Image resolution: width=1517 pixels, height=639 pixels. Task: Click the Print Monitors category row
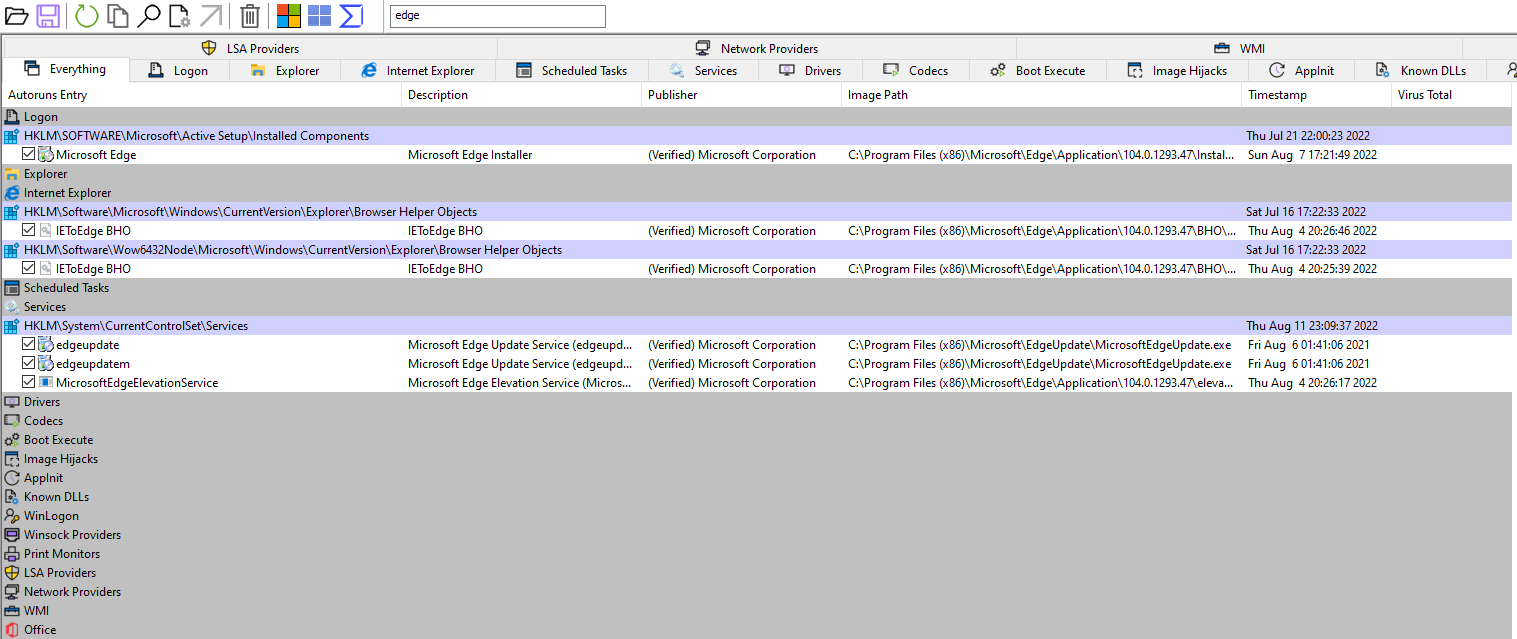click(757, 554)
